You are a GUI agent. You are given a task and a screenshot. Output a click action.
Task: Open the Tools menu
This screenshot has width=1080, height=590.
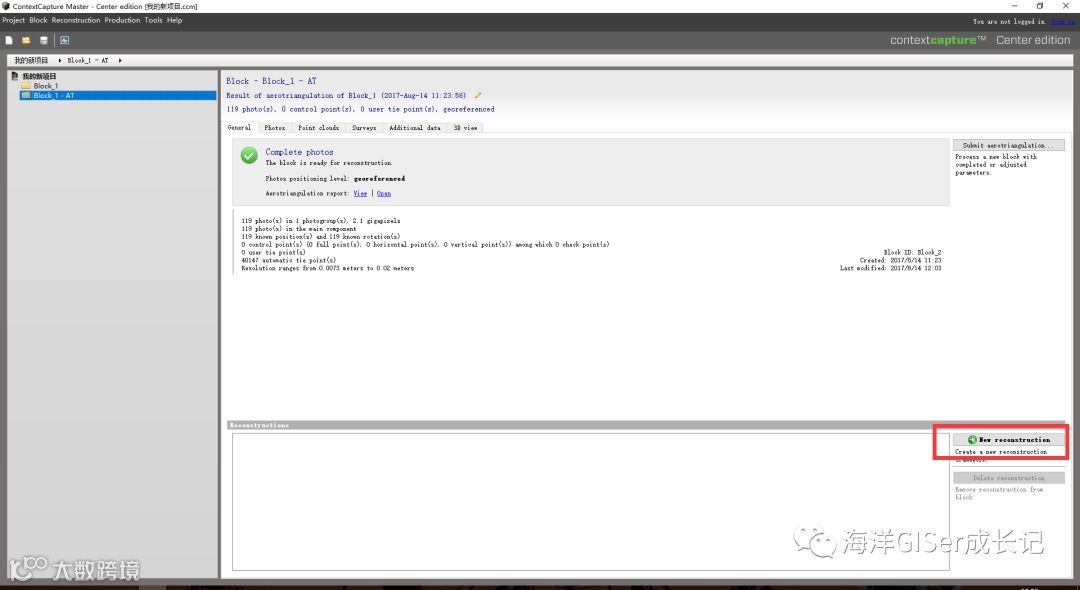[x=154, y=21]
